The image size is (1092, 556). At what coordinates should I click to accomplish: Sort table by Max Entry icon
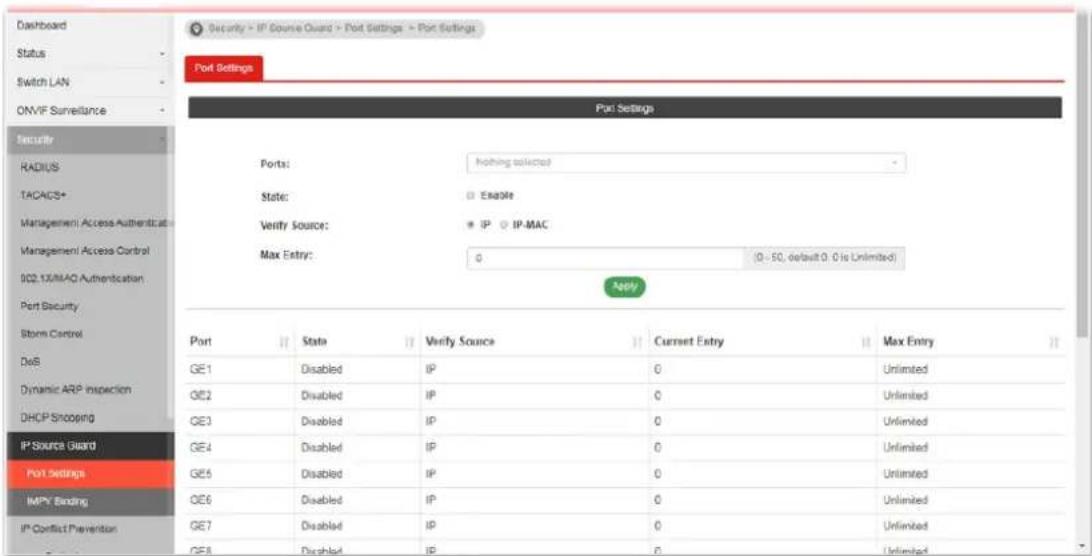pyautogui.click(x=1054, y=342)
